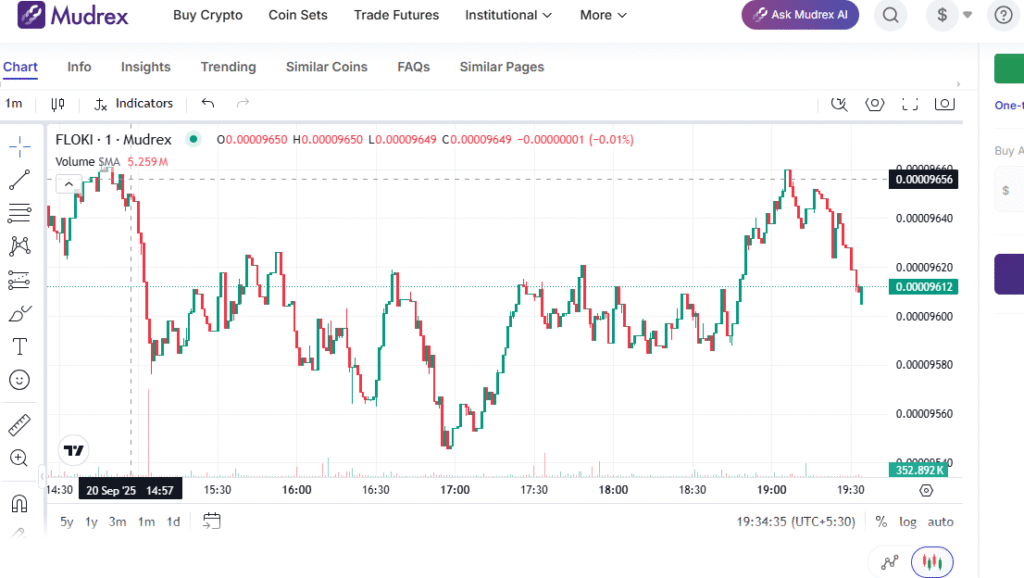
Task: Click the zoom in magnifier tool
Action: coord(19,458)
